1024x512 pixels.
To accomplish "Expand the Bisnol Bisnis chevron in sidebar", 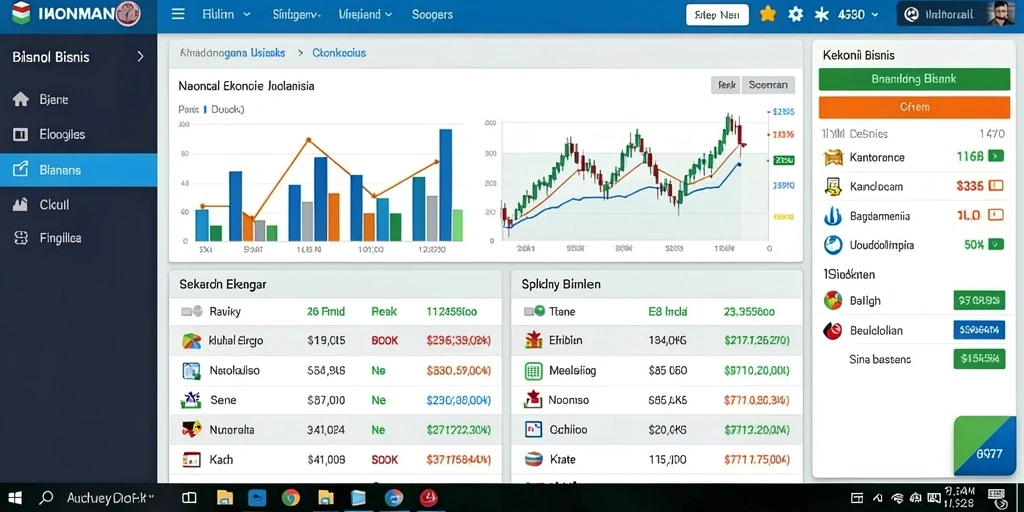I will (x=140, y=57).
